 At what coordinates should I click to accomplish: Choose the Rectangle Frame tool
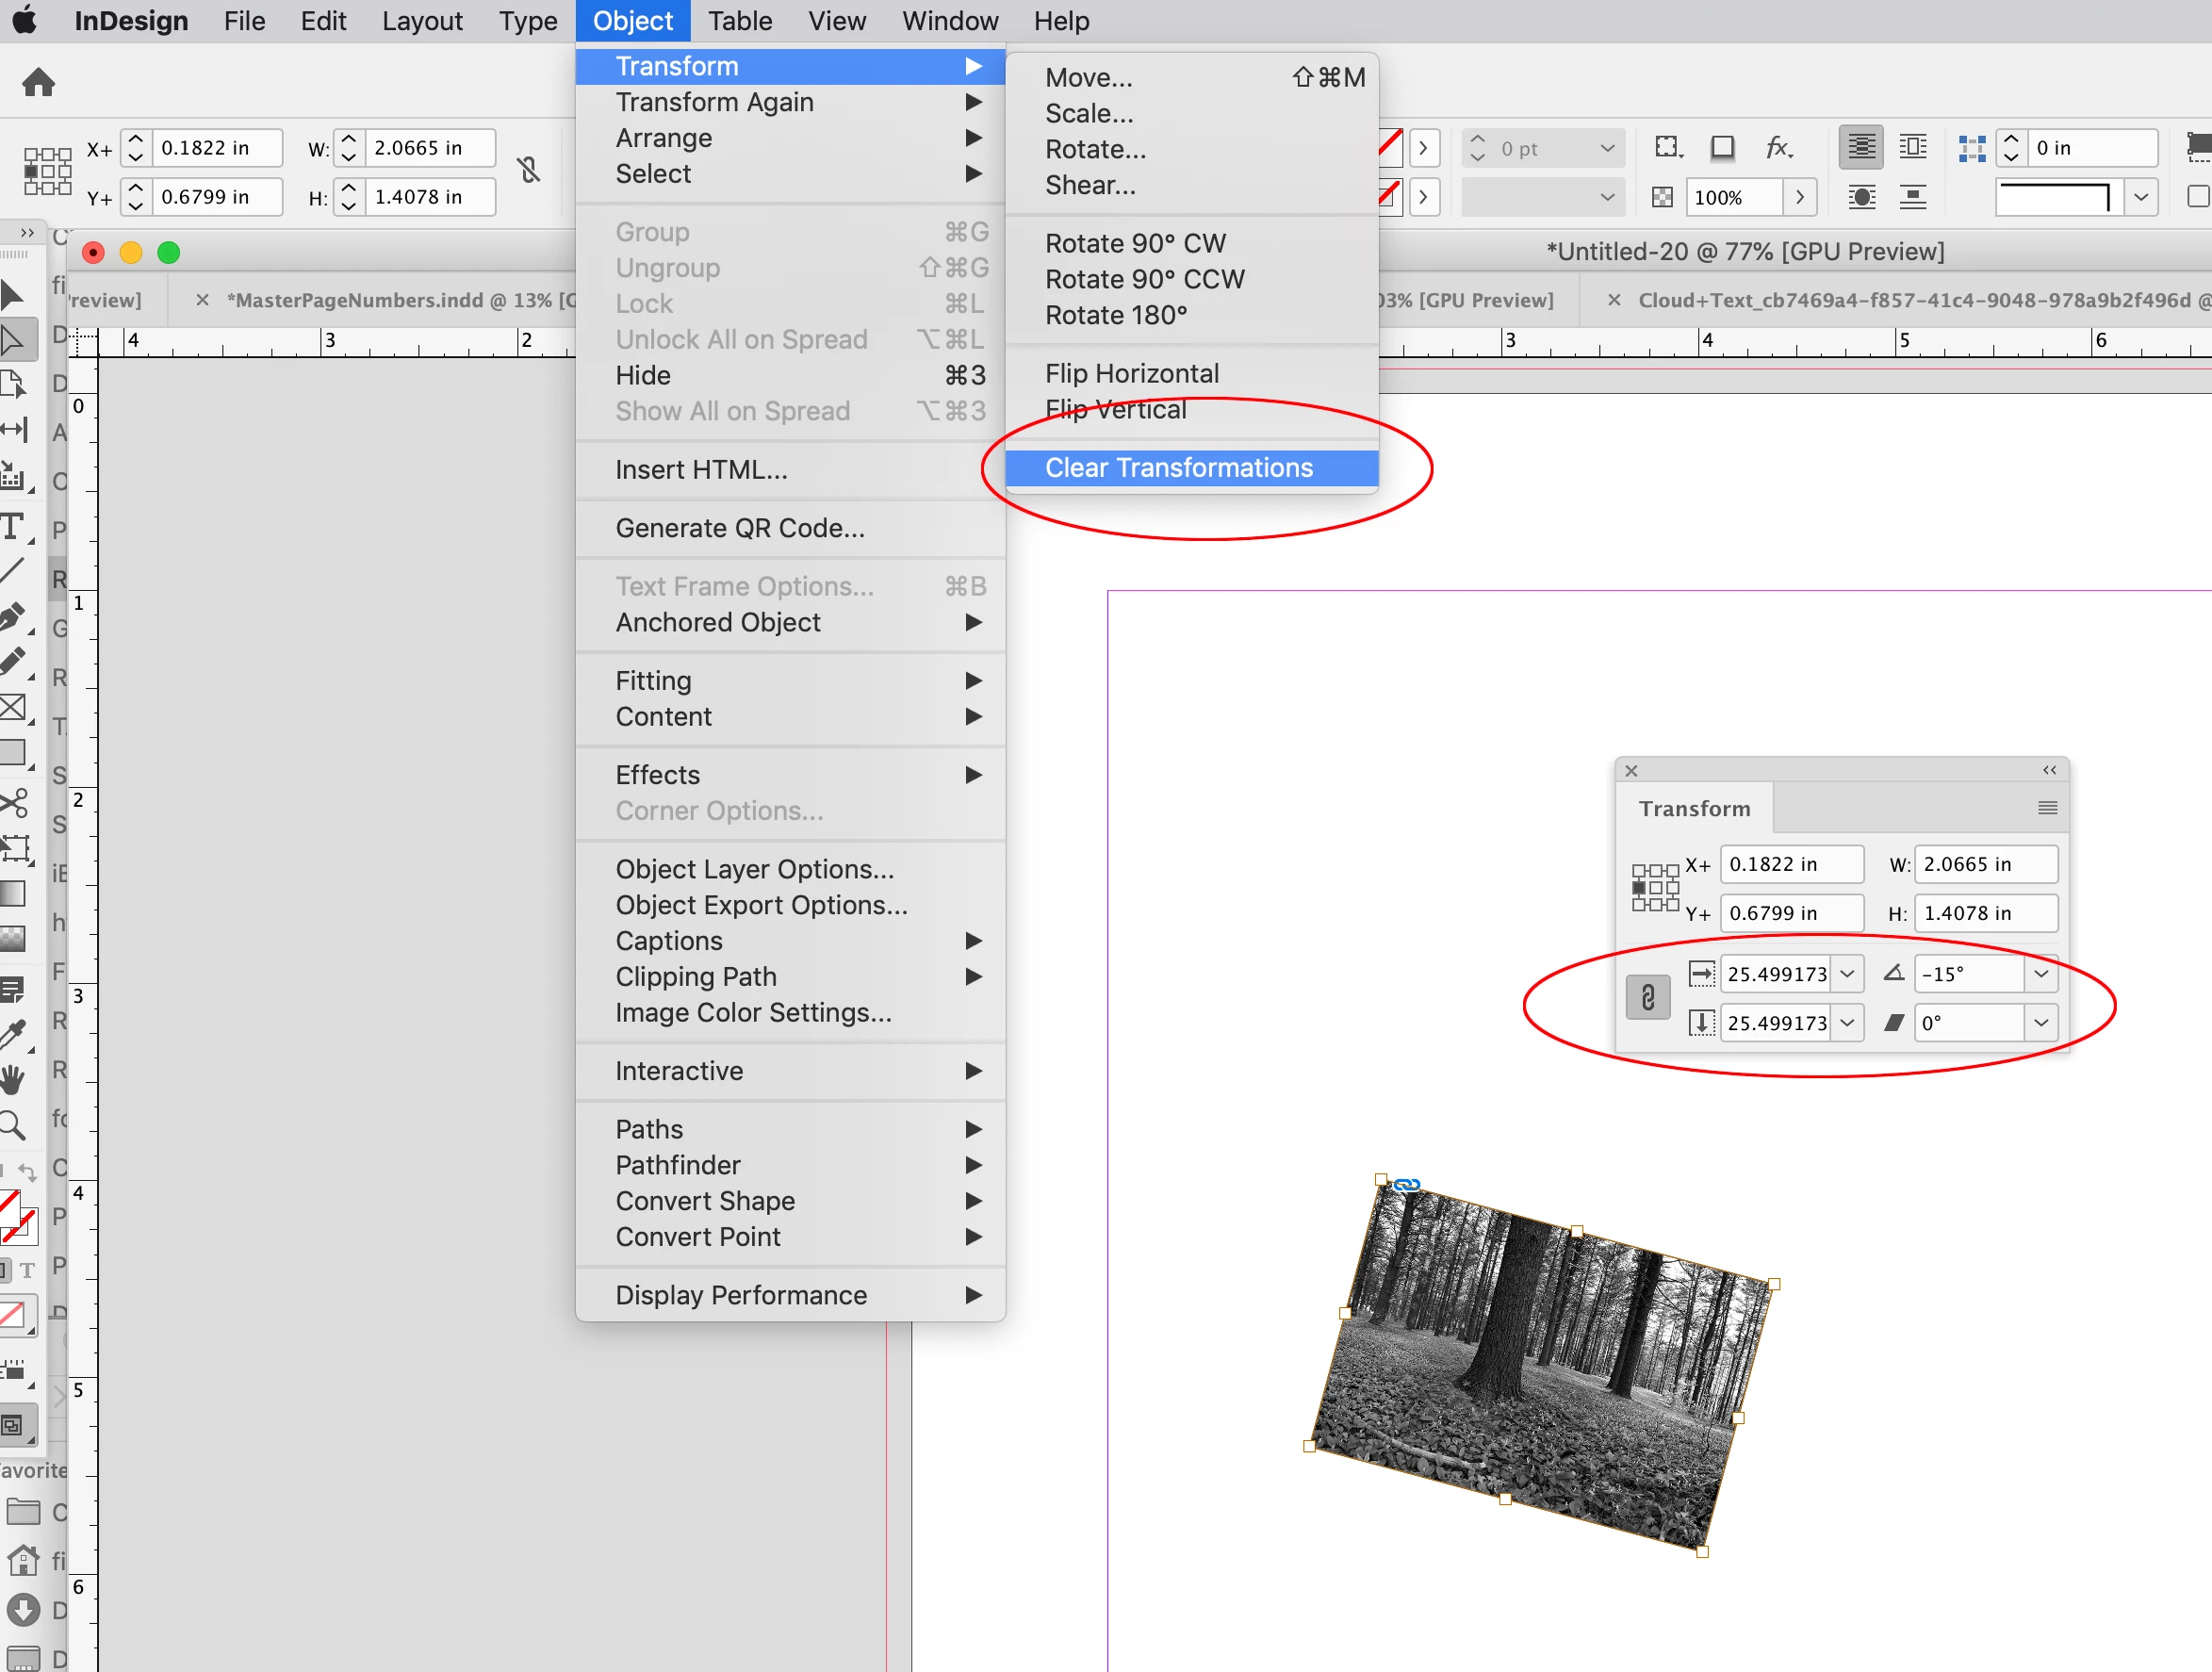point(13,708)
